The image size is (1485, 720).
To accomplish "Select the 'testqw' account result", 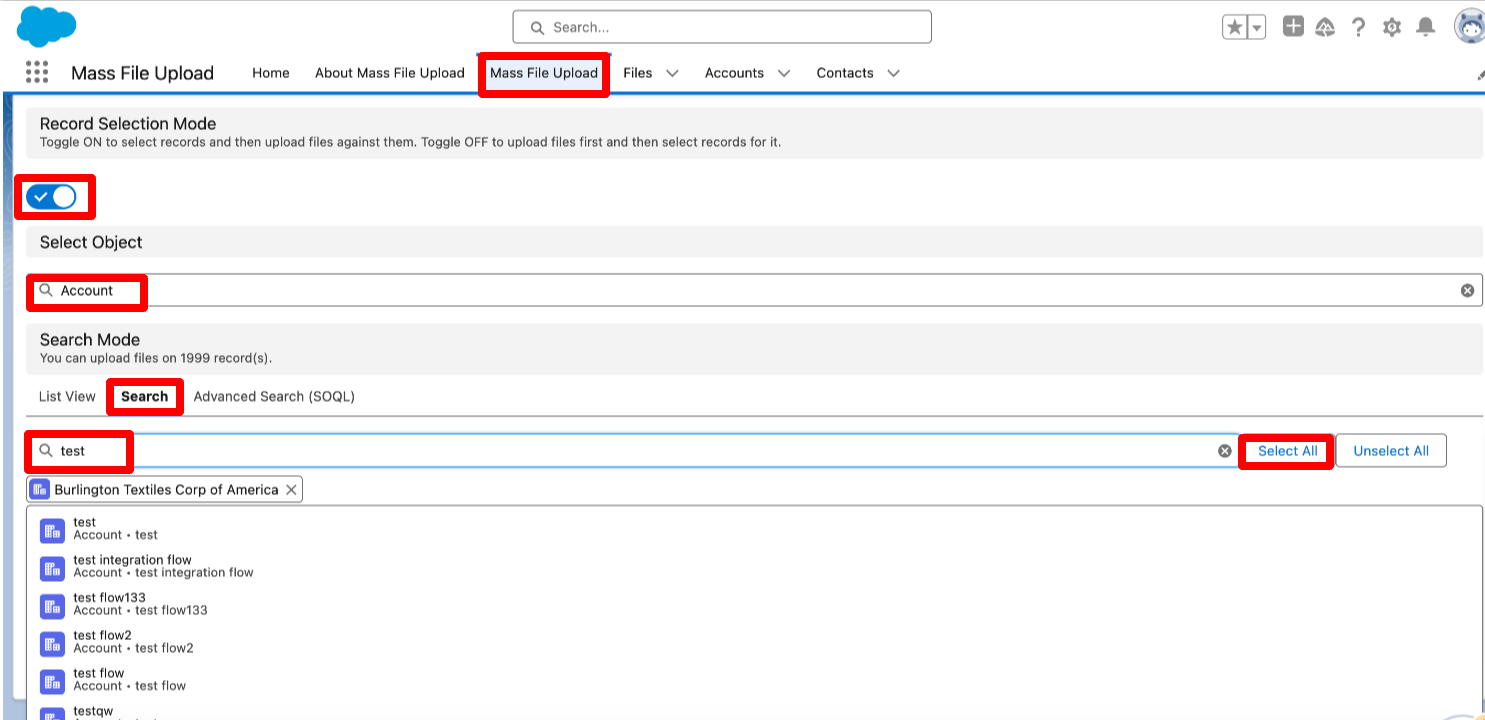I will pos(755,711).
